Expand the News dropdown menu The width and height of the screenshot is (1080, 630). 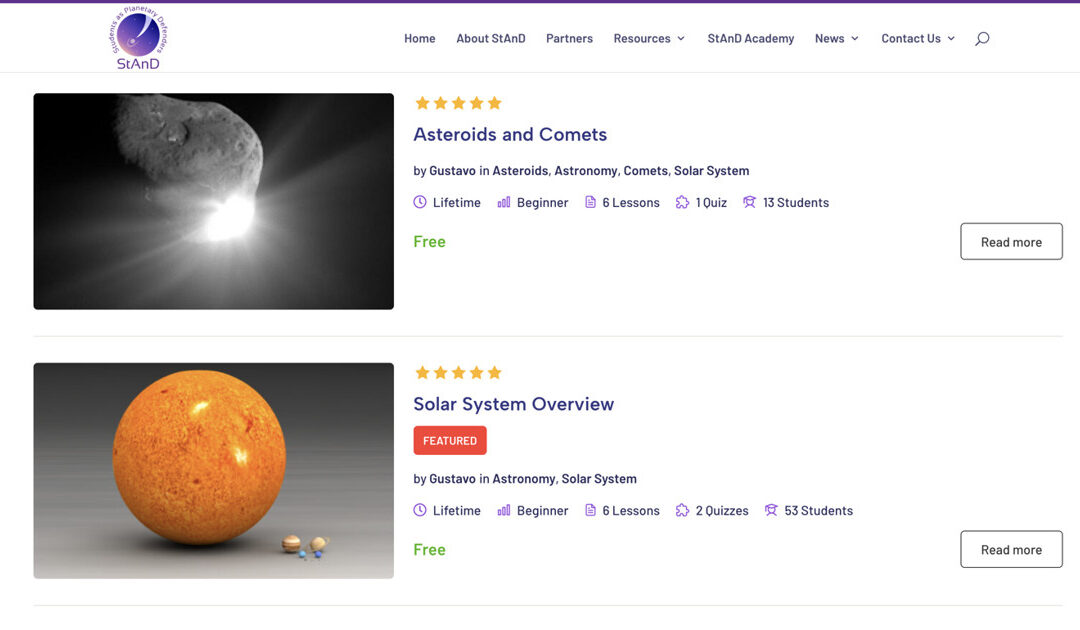click(836, 38)
